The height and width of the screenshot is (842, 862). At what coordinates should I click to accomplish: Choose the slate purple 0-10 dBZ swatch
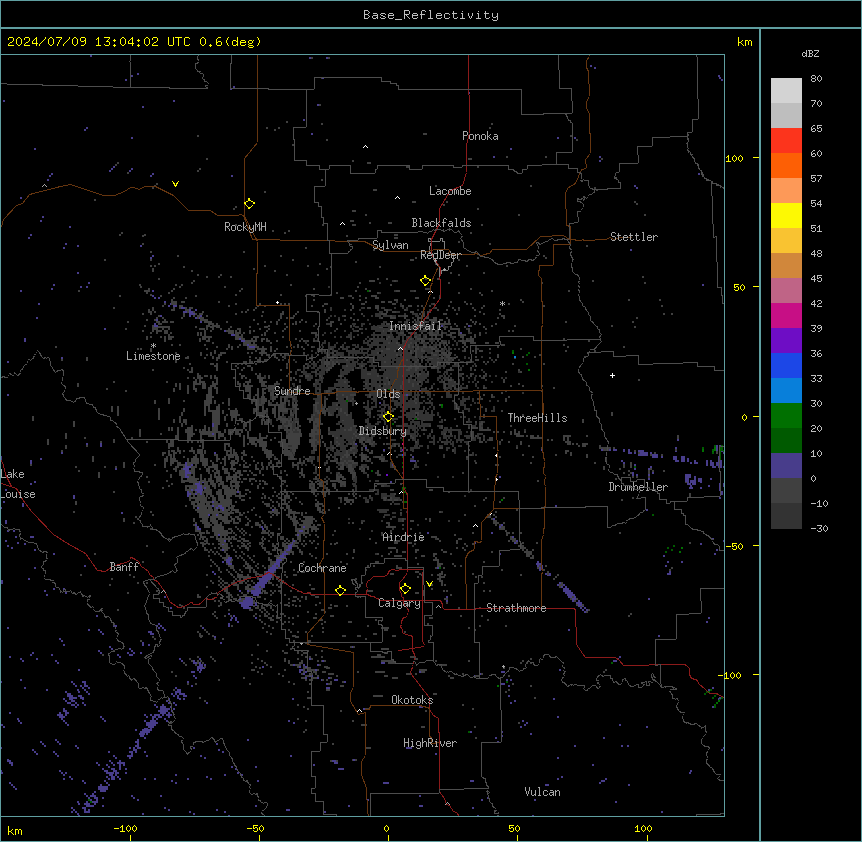coord(786,466)
